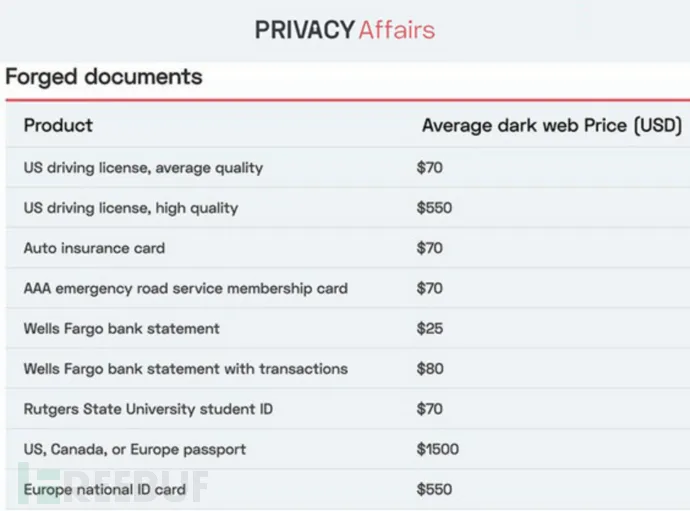Select Rutgers State University student ID row
The height and width of the screenshot is (511, 690).
tap(148, 409)
